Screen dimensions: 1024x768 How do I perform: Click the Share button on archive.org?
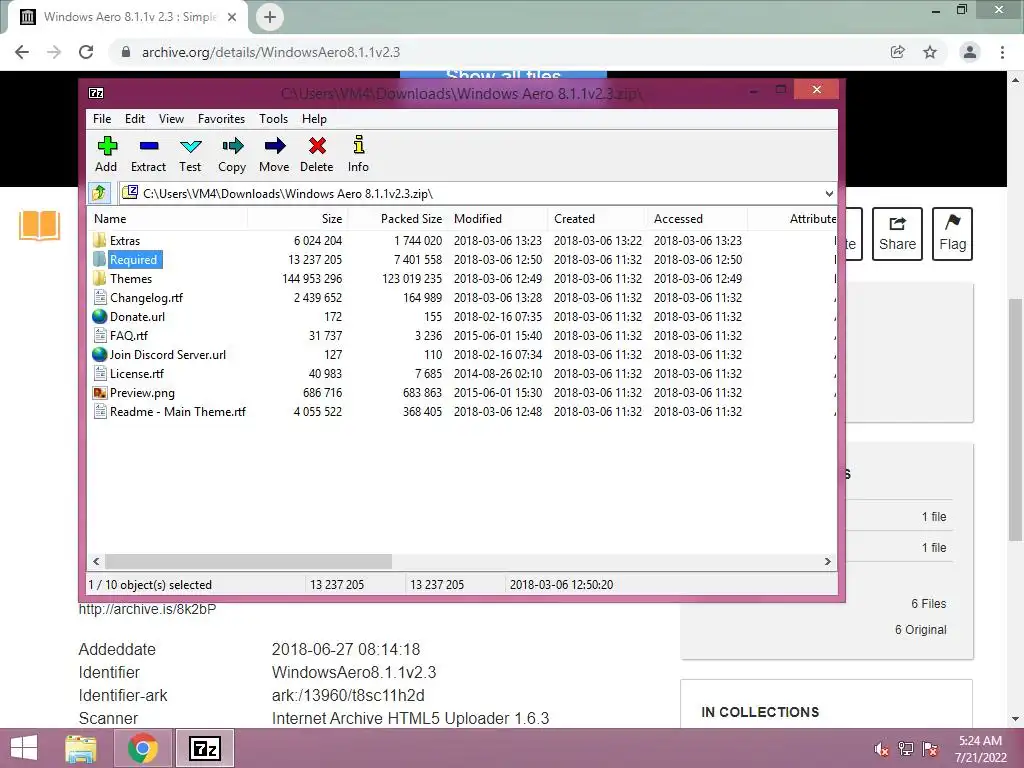[897, 234]
